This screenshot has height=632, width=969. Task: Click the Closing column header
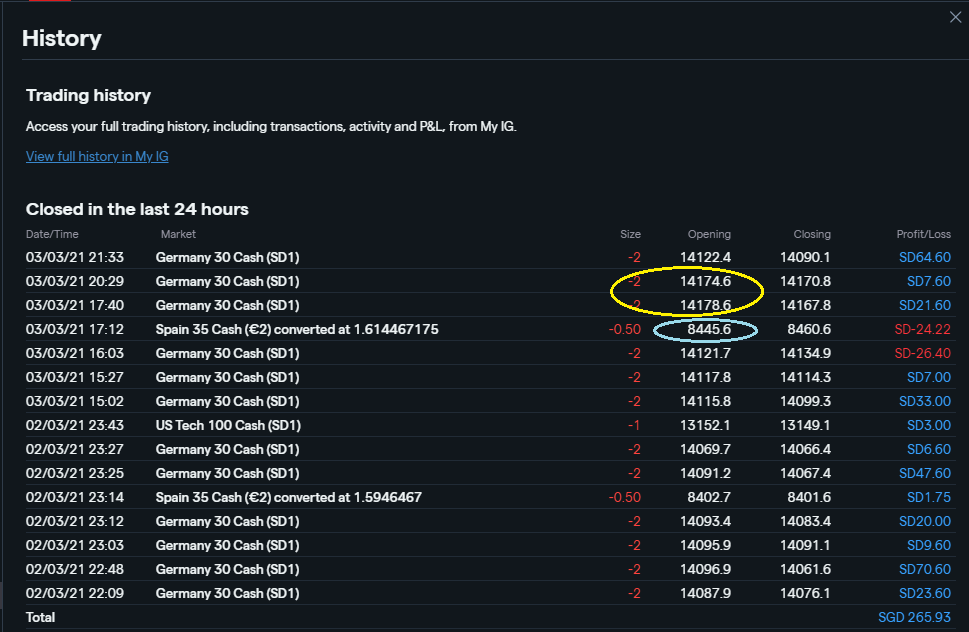click(x=811, y=234)
